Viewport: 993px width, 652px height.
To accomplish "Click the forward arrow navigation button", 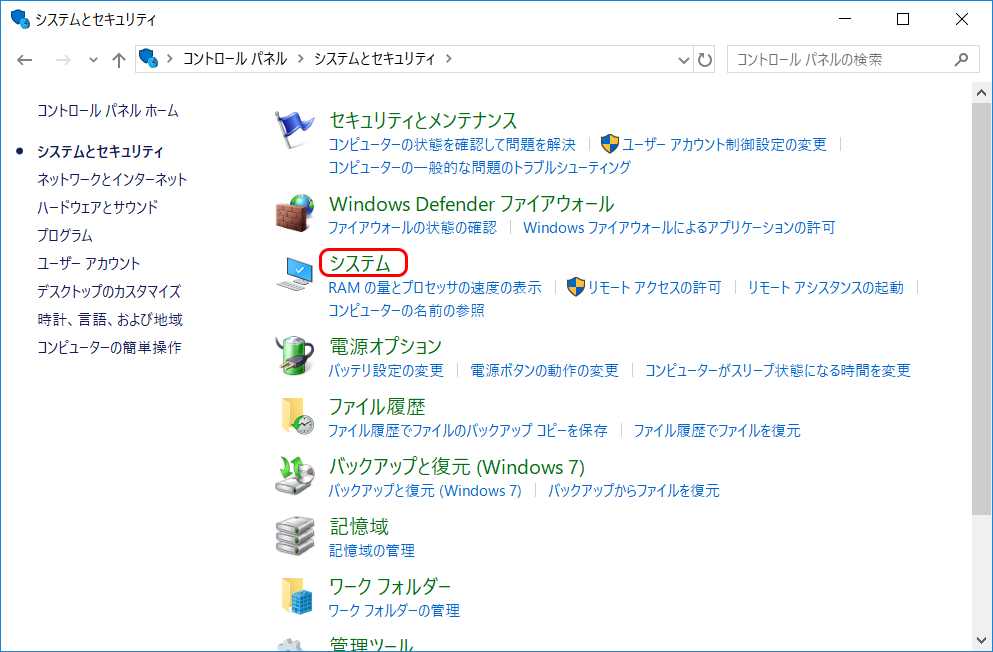I will tap(63, 60).
